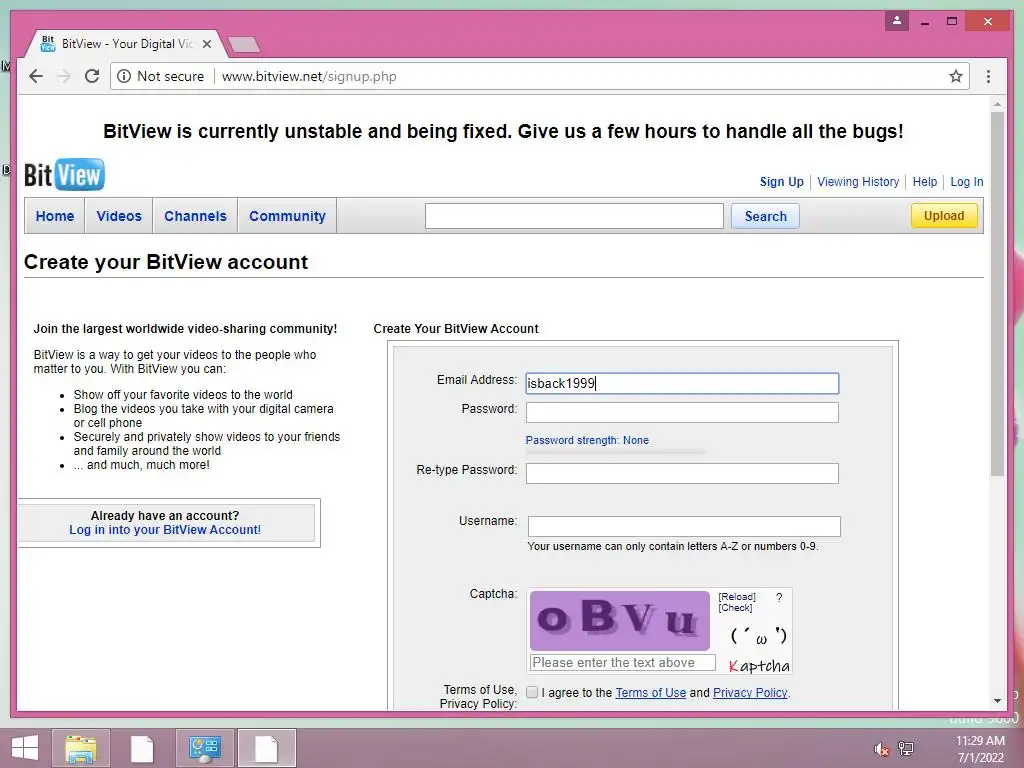The width and height of the screenshot is (1024, 768).
Task: Open the Windows Start button
Action: point(25,748)
